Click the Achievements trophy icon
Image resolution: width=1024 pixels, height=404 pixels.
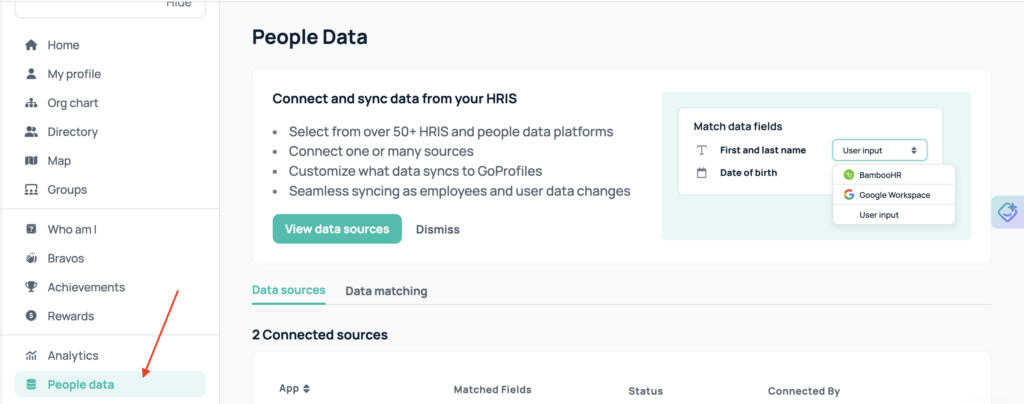click(31, 287)
